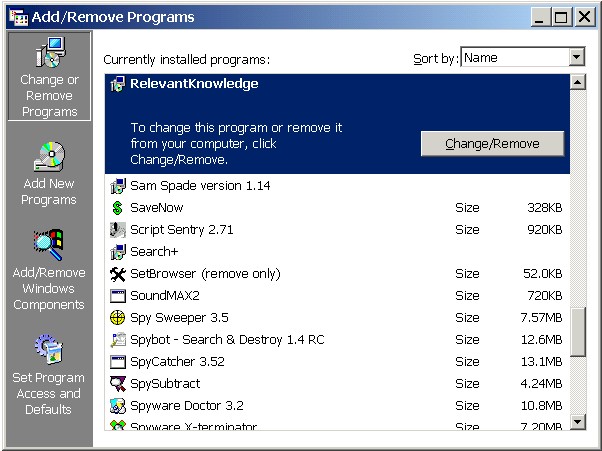Click the 920KB size value

click(544, 230)
